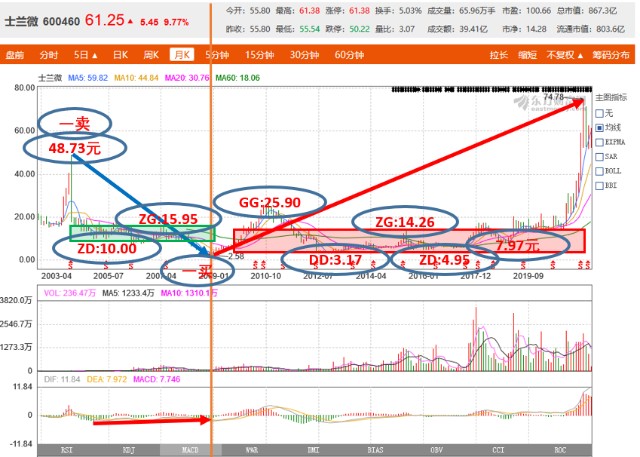The height and width of the screenshot is (457, 640).
Task: Click 拉长 to stretch the chart
Action: tap(499, 55)
